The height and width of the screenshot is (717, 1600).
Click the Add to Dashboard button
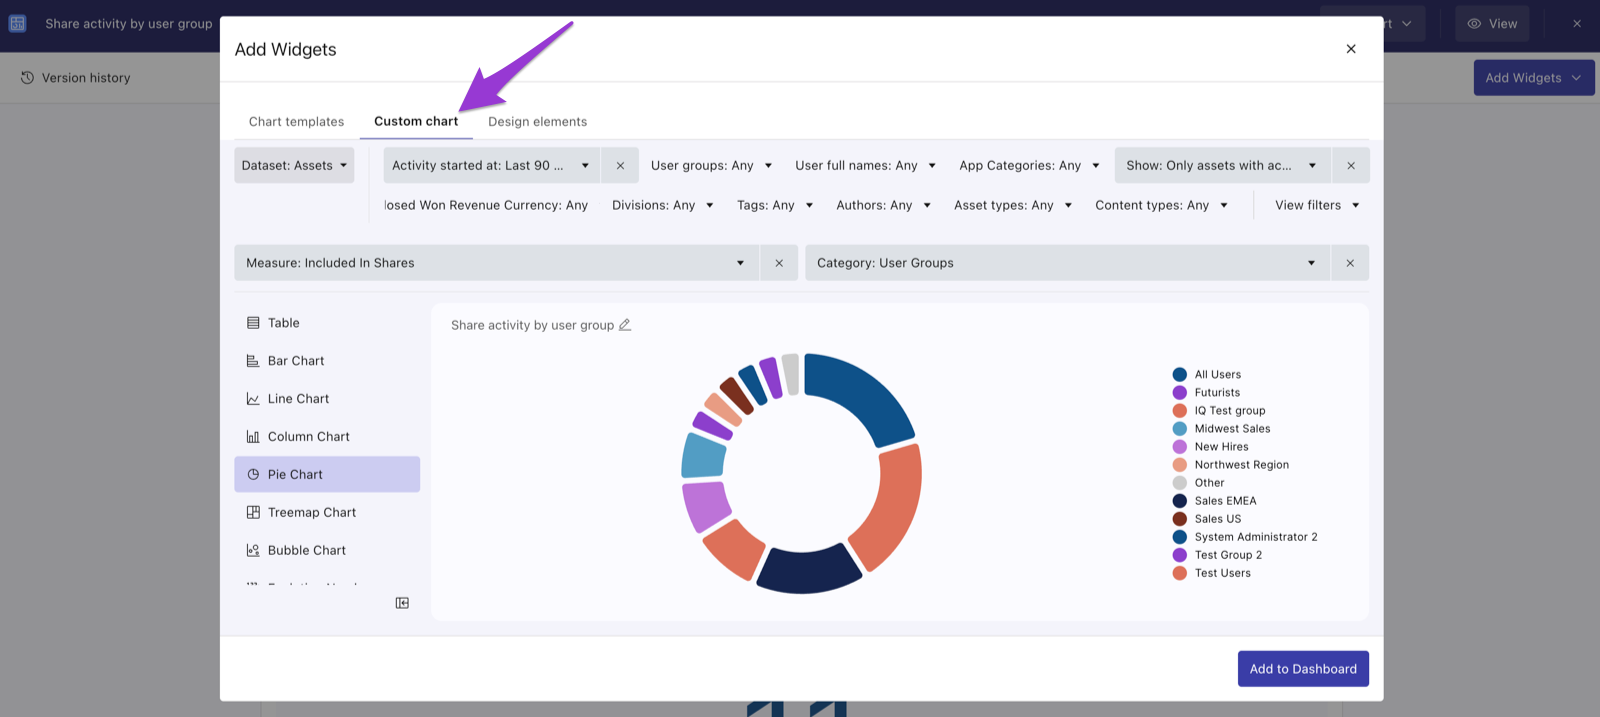tap(1303, 669)
